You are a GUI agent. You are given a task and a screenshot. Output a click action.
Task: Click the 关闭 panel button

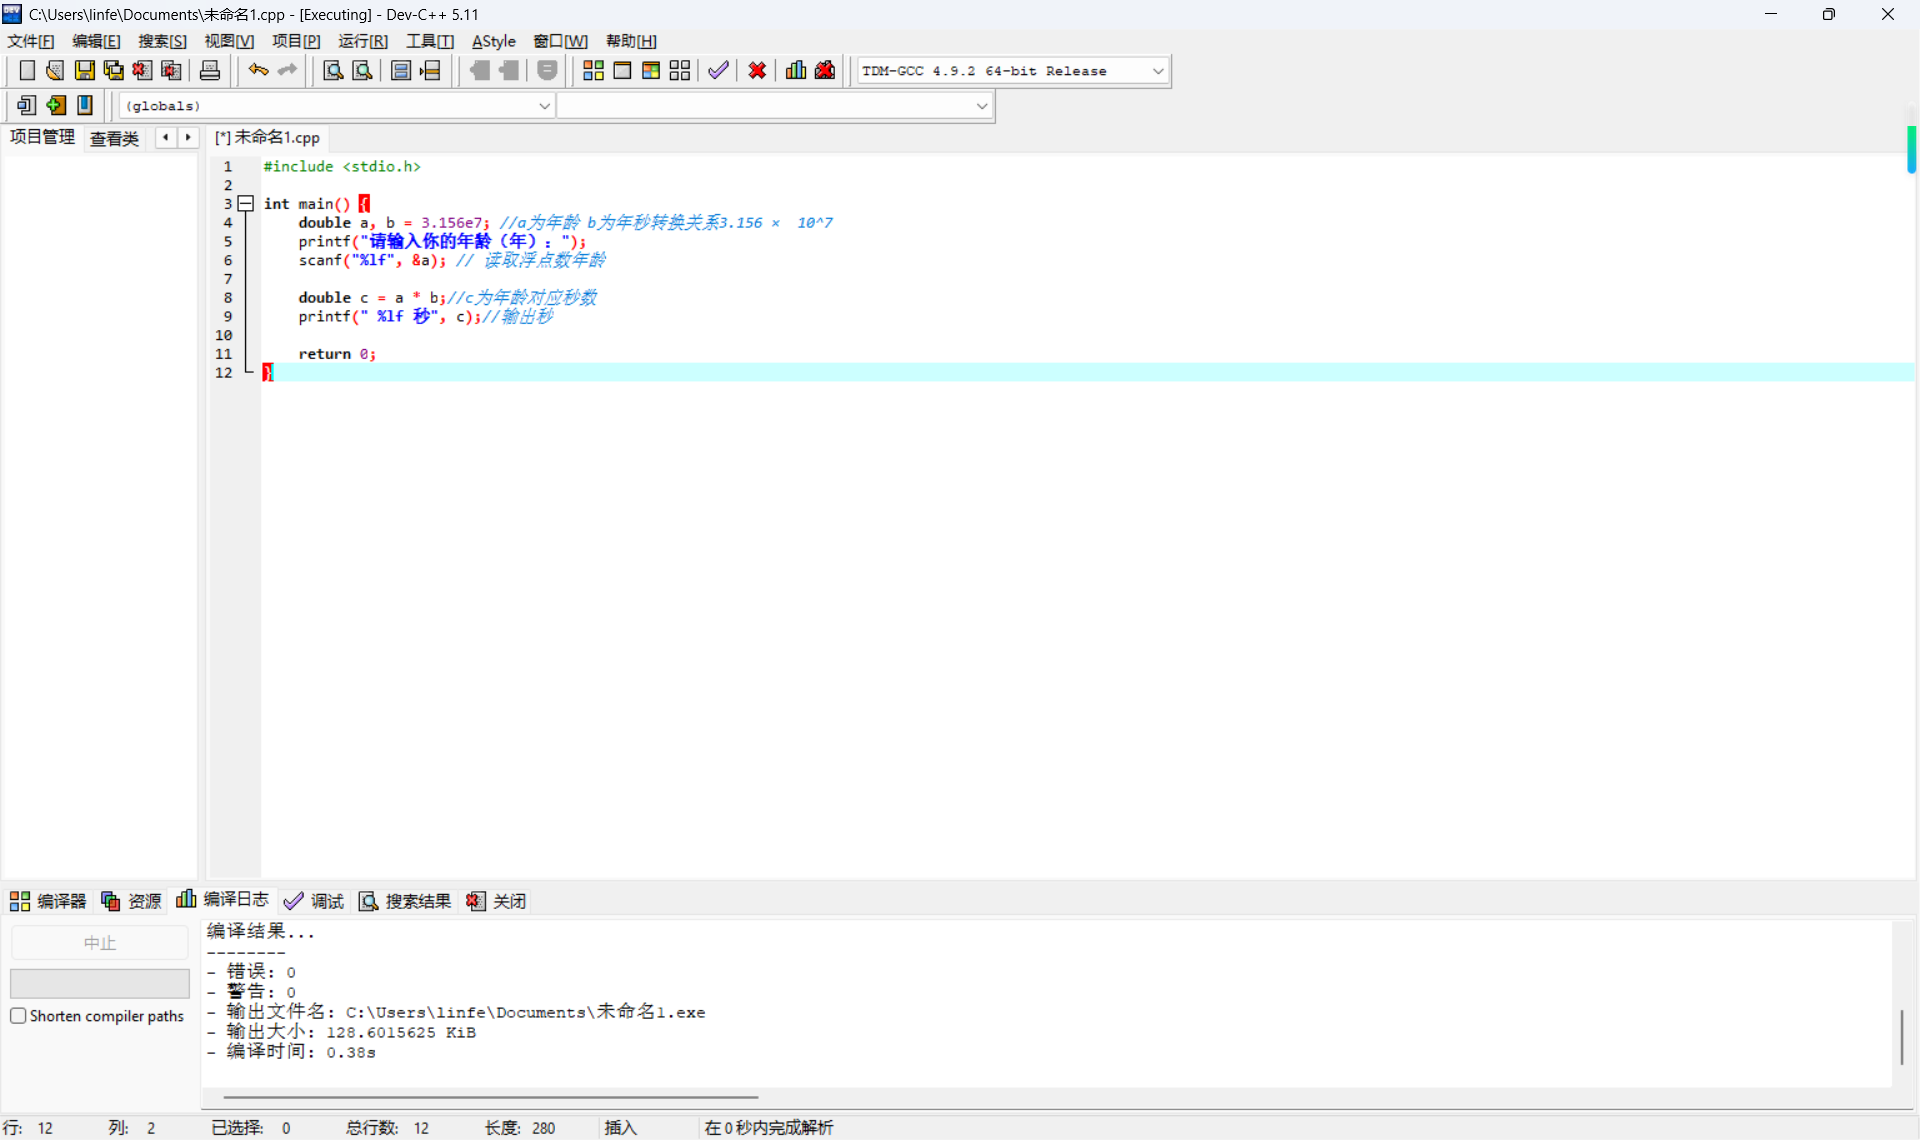tap(497, 901)
